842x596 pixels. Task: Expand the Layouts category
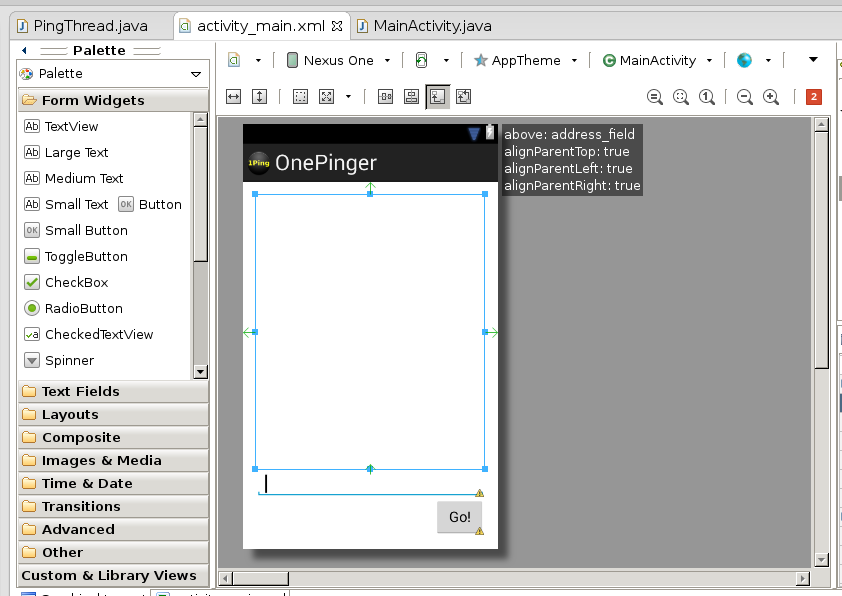pyautogui.click(x=113, y=415)
